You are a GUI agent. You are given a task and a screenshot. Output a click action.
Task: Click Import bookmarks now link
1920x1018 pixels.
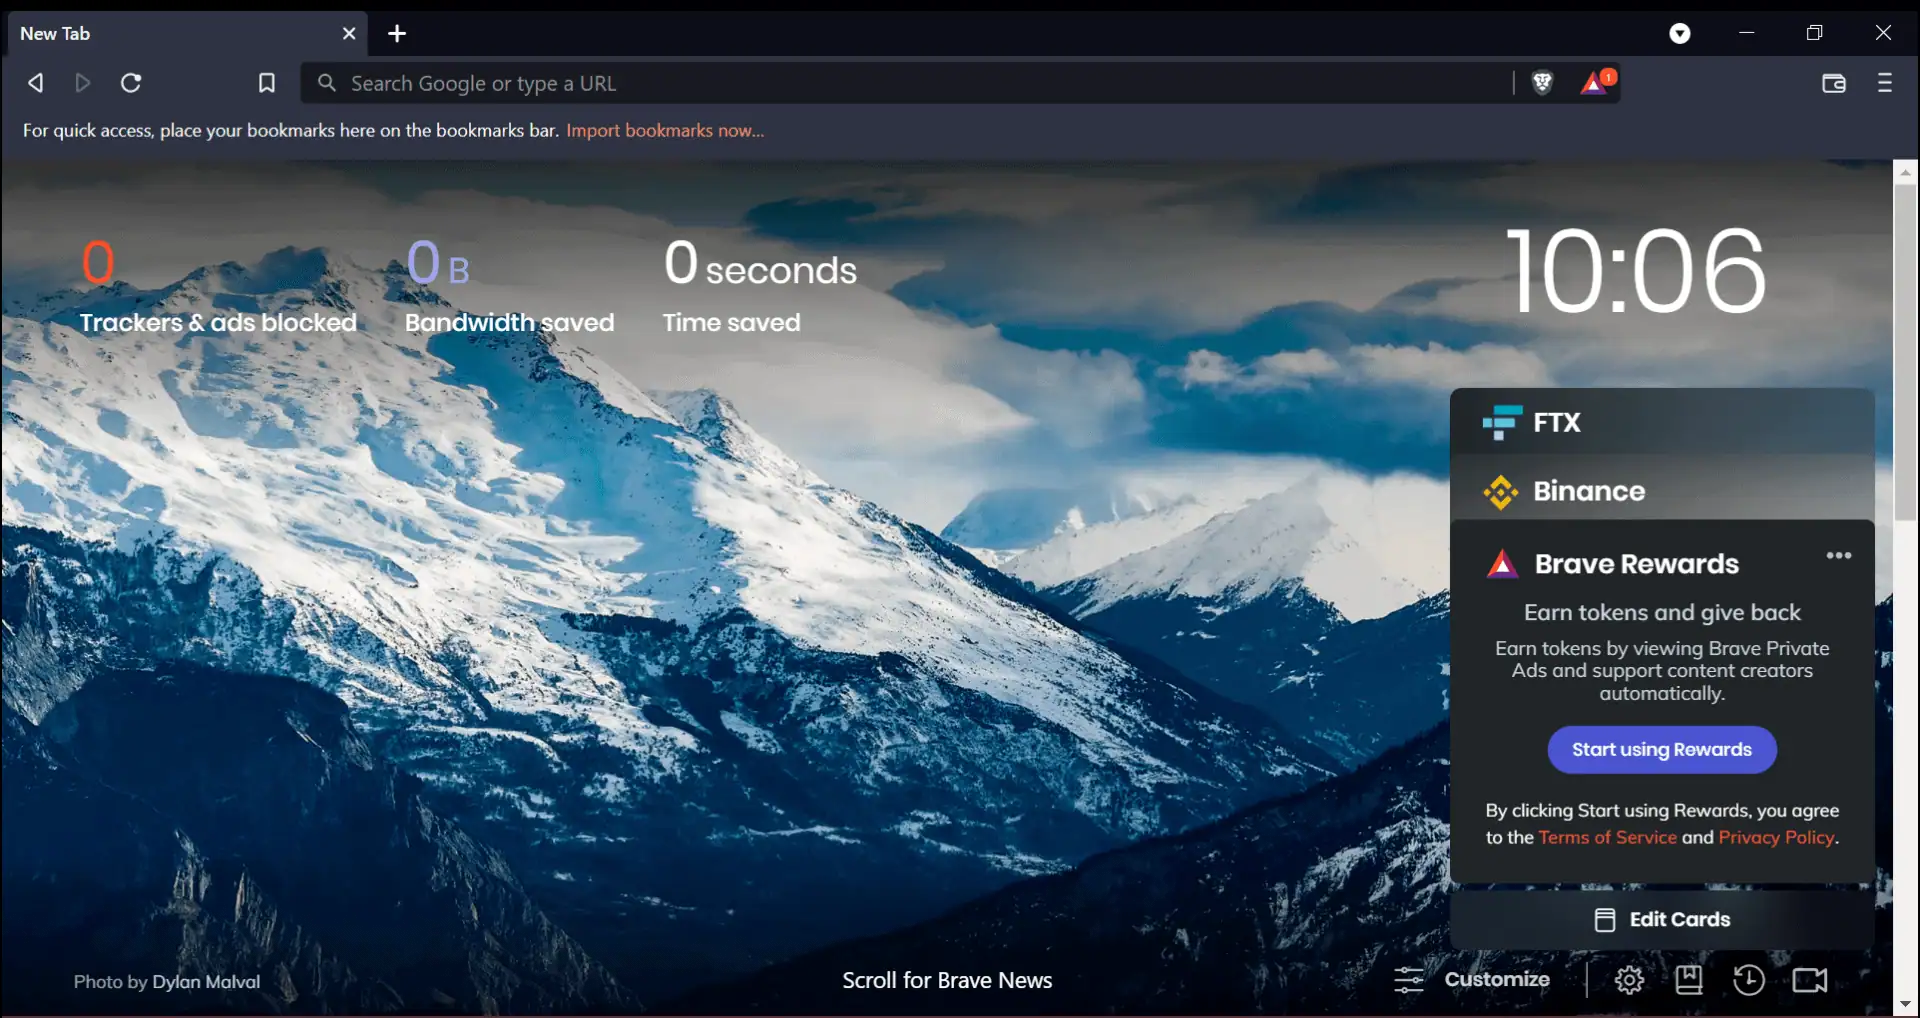click(x=665, y=130)
